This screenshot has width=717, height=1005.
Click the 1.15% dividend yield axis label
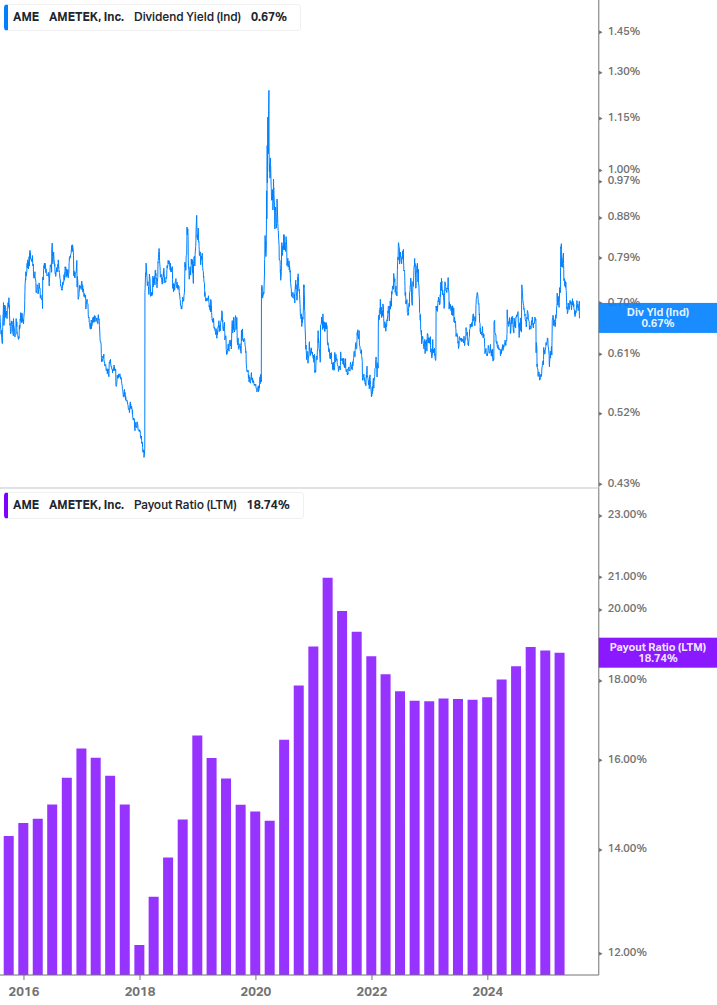623,117
